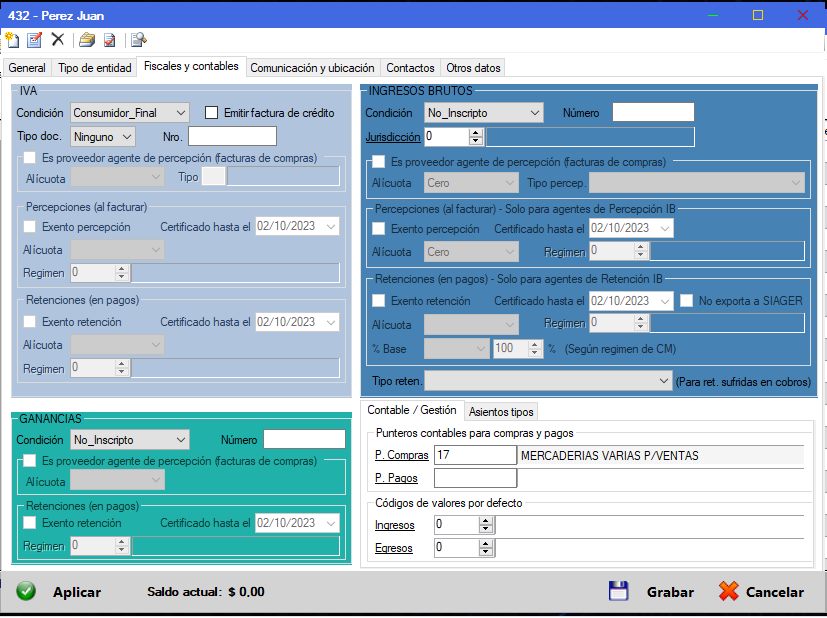Click the Egresos link

393,548
